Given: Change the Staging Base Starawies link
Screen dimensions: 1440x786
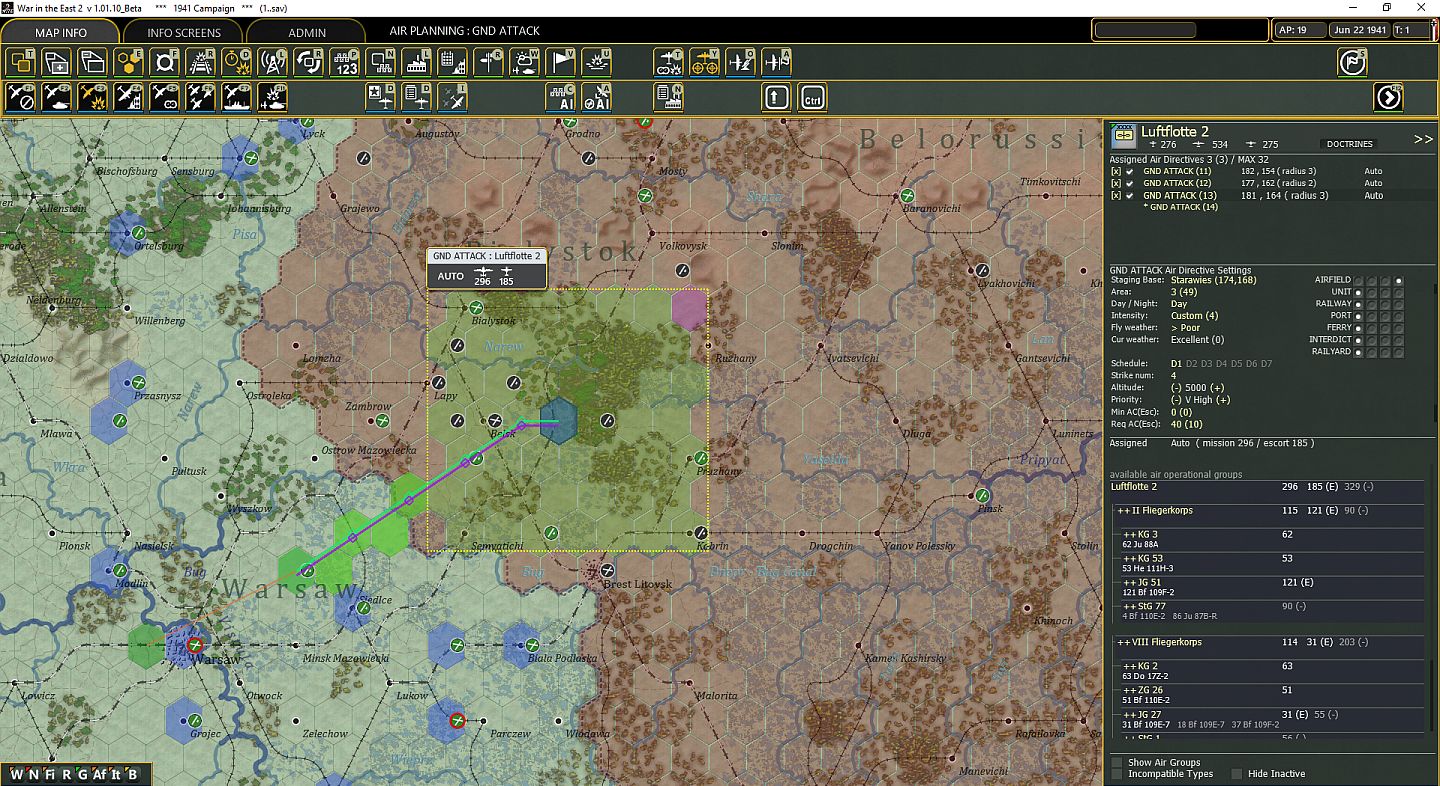Looking at the screenshot, I should 1215,280.
